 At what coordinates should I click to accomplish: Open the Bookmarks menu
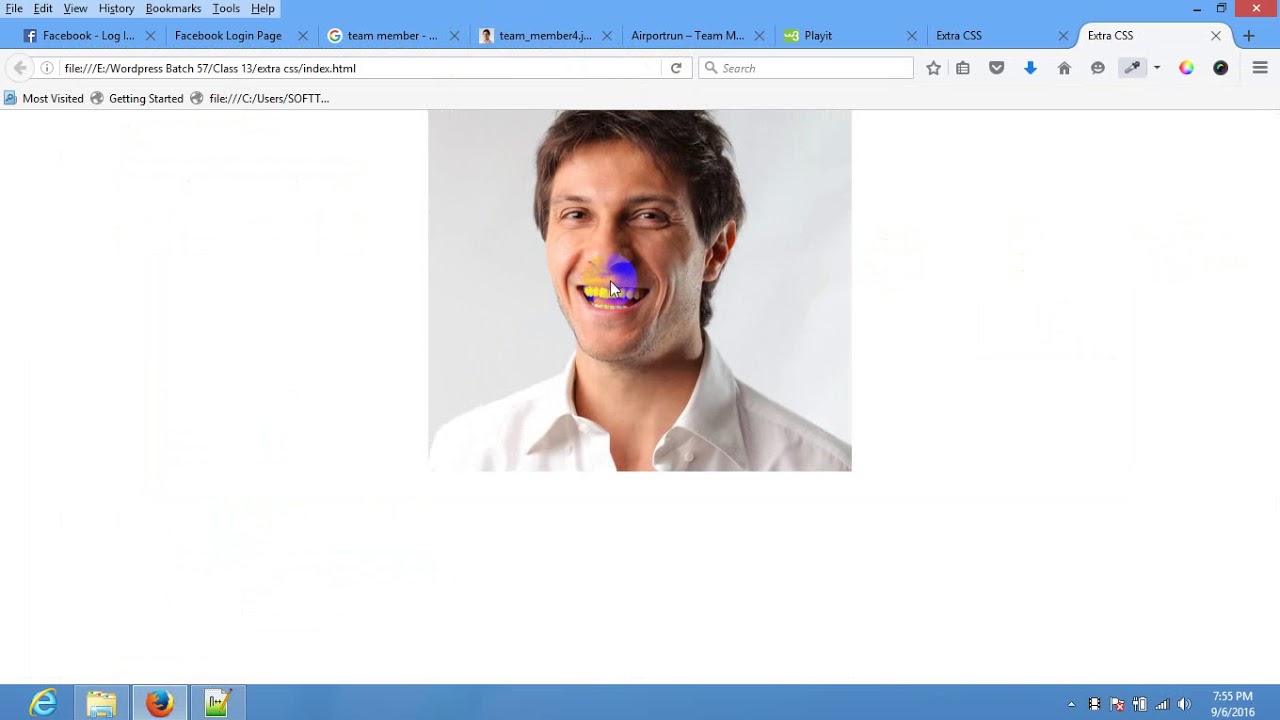click(x=173, y=8)
